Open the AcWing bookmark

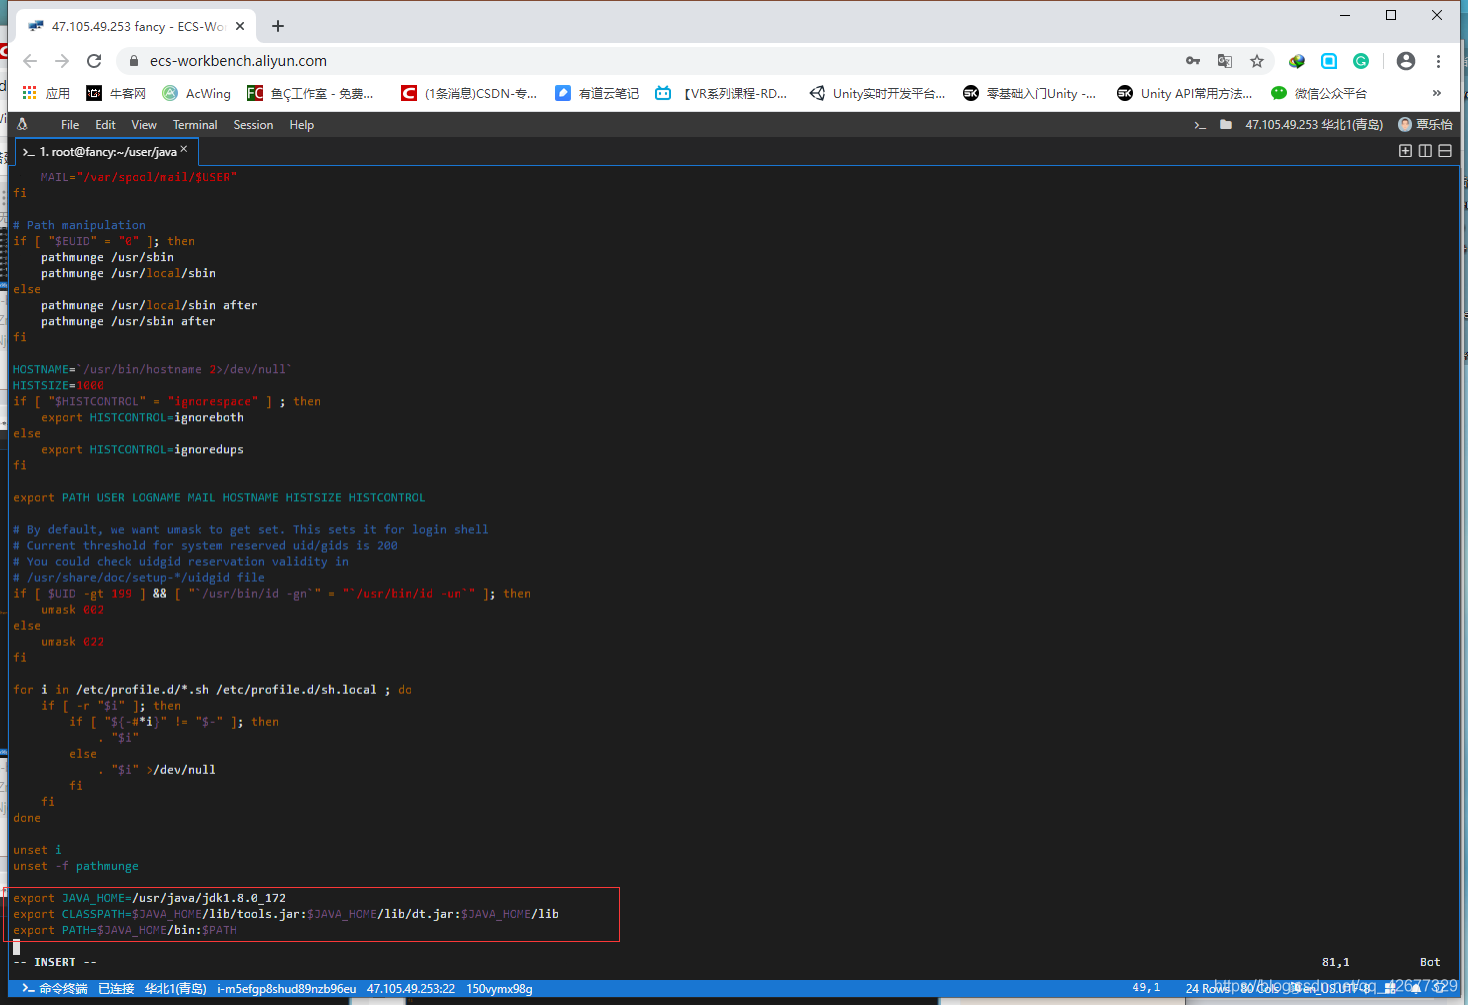(196, 93)
